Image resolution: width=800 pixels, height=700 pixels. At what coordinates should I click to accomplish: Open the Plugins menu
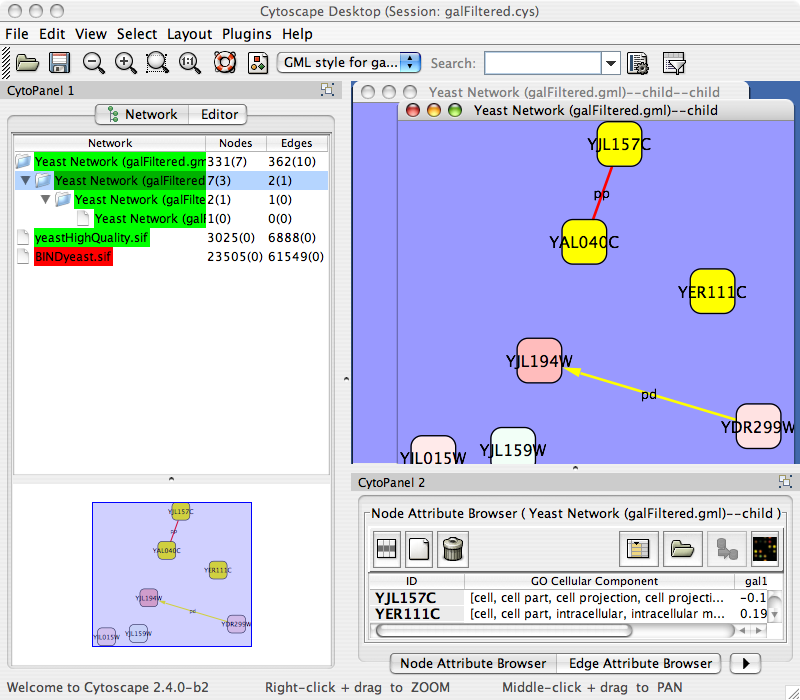click(246, 34)
